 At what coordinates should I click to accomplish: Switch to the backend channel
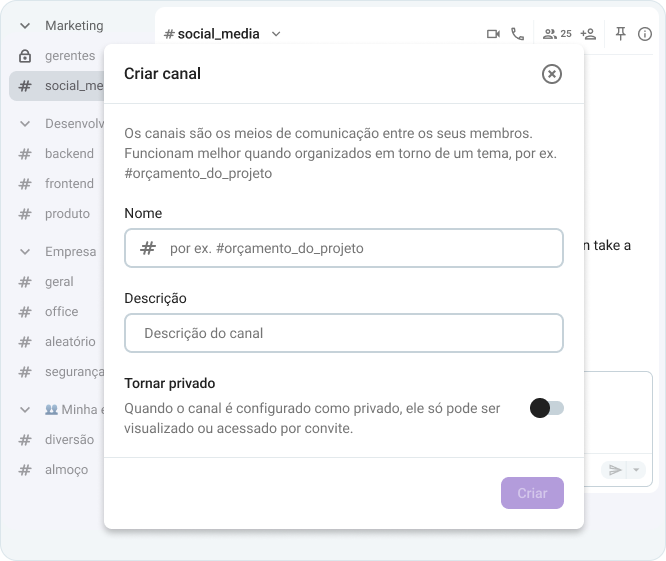(x=69, y=154)
